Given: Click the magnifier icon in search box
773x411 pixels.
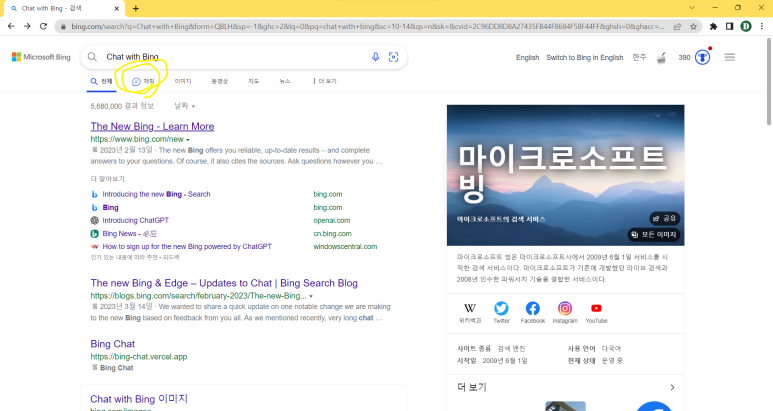Looking at the screenshot, I should pyautogui.click(x=92, y=57).
